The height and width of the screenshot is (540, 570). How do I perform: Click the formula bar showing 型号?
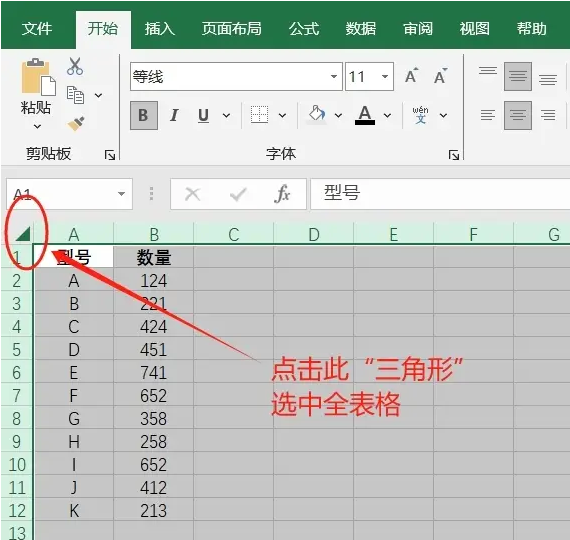440,193
